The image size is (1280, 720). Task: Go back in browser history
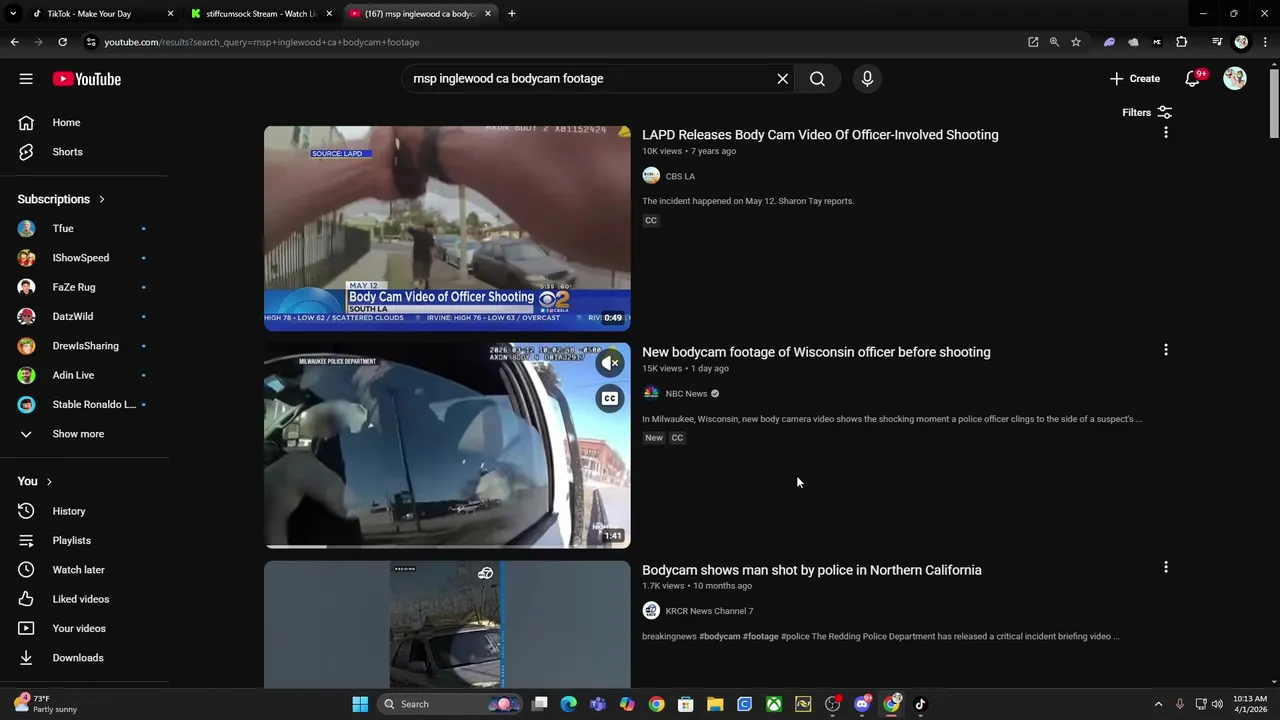click(14, 42)
